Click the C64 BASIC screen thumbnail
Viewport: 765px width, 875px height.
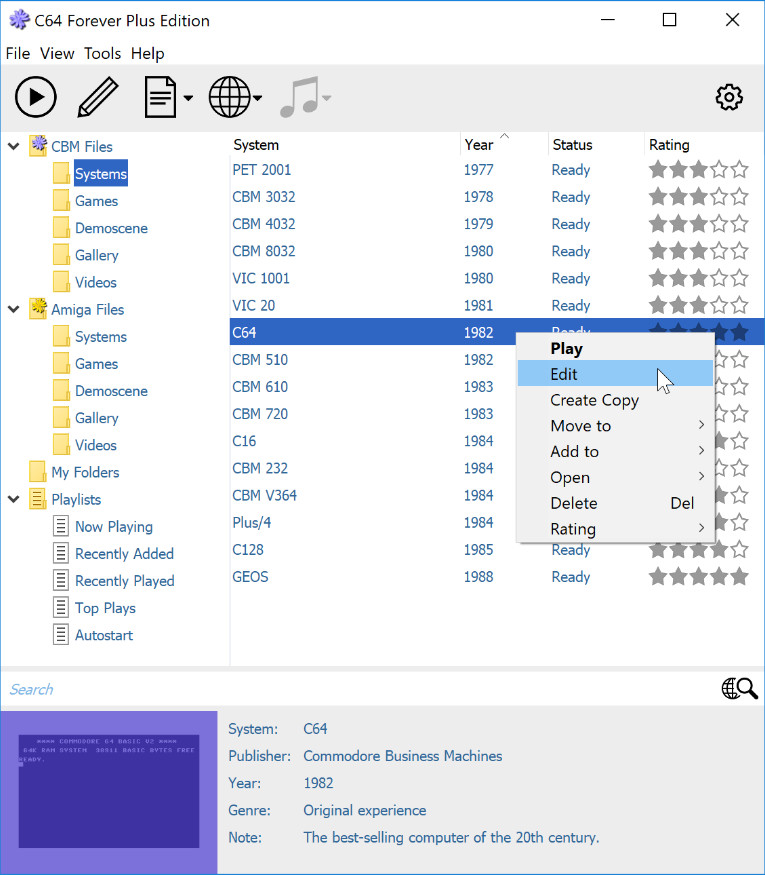[x=109, y=791]
